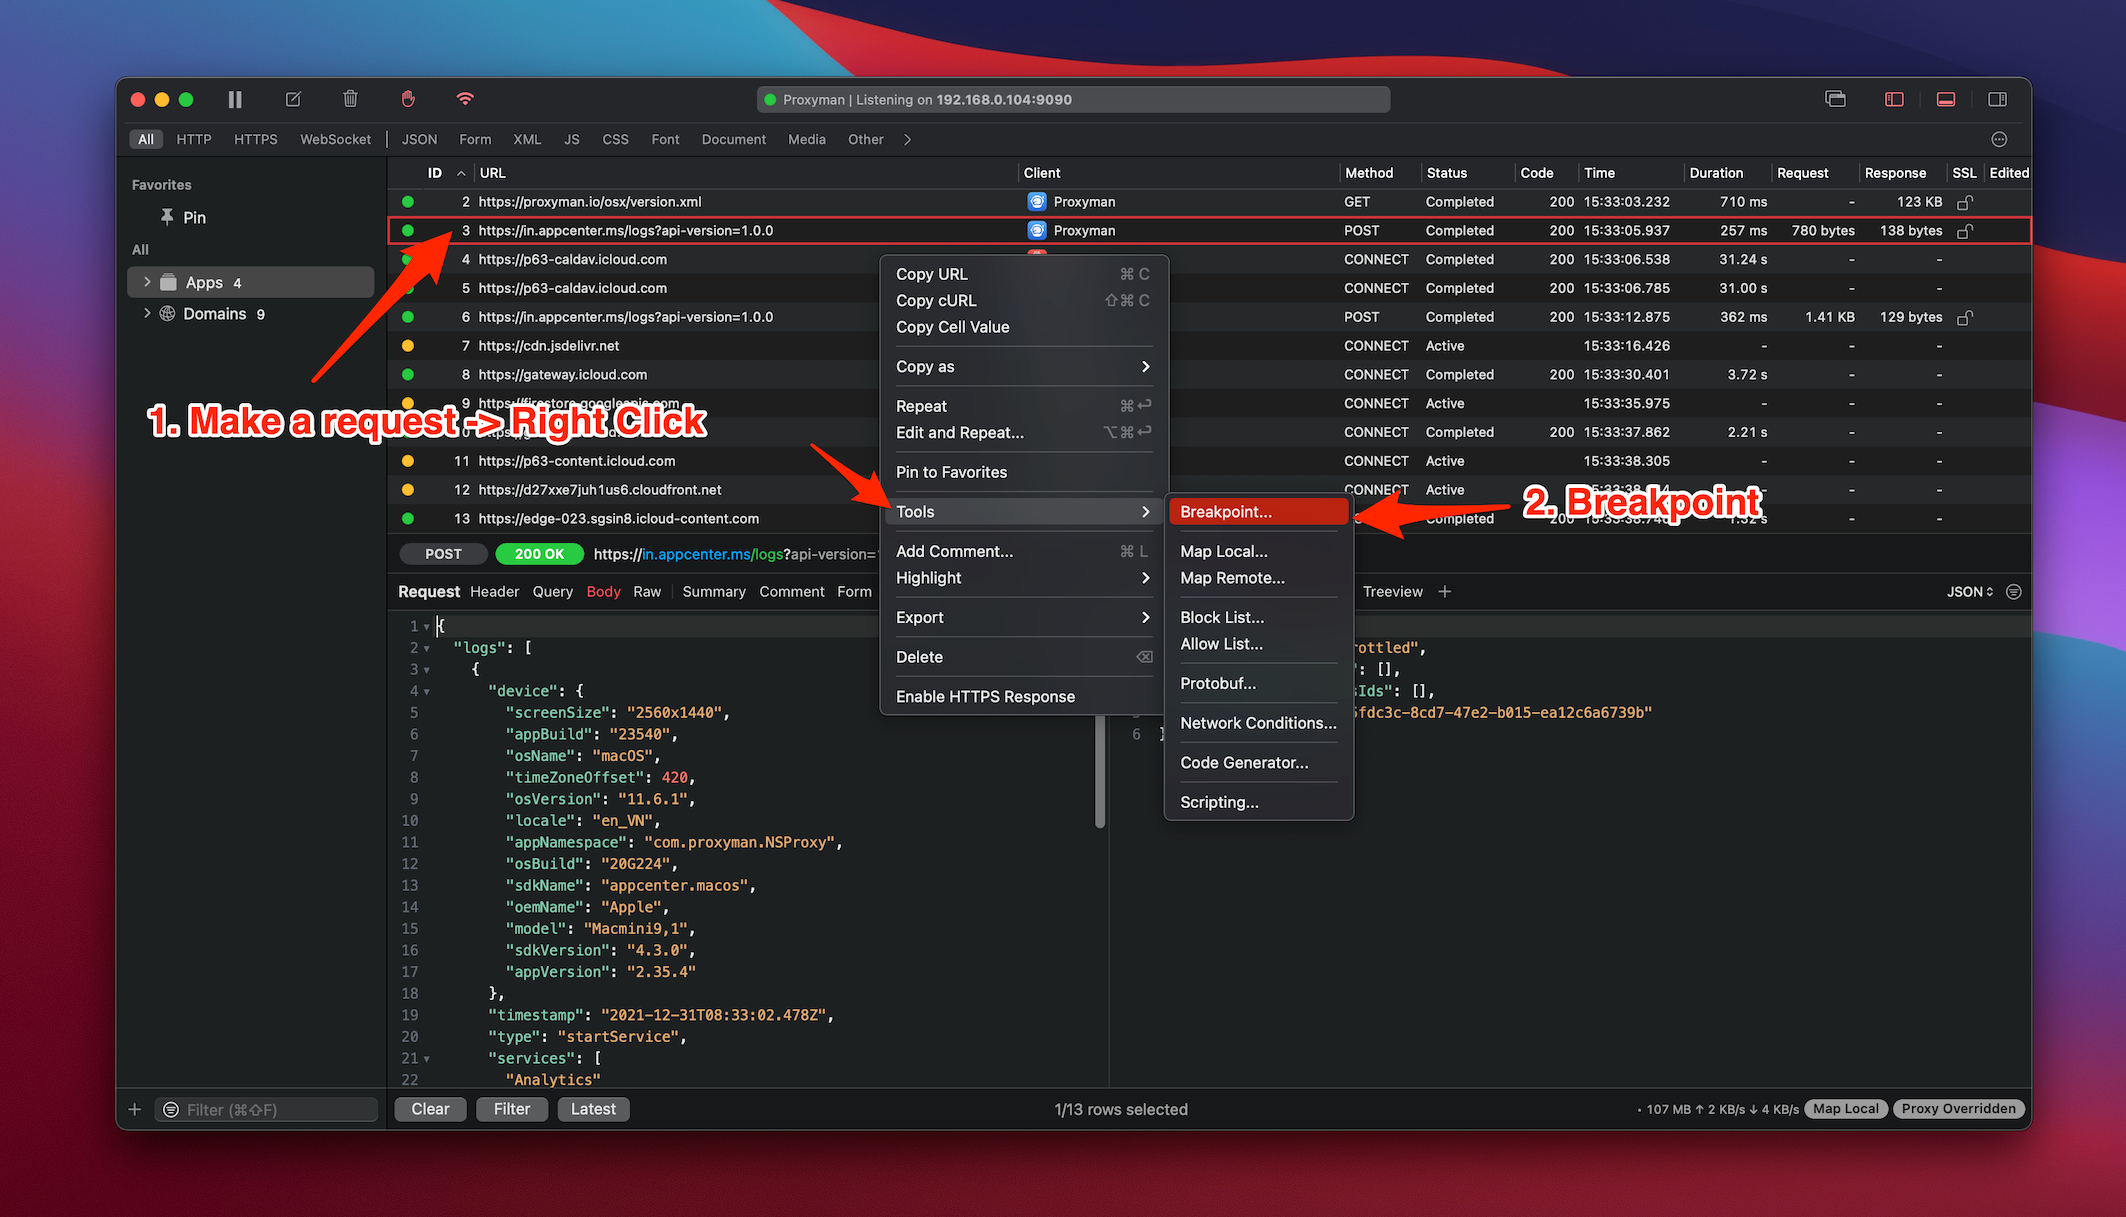Filter by WebSocket traffic
The image size is (2126, 1217).
click(335, 139)
